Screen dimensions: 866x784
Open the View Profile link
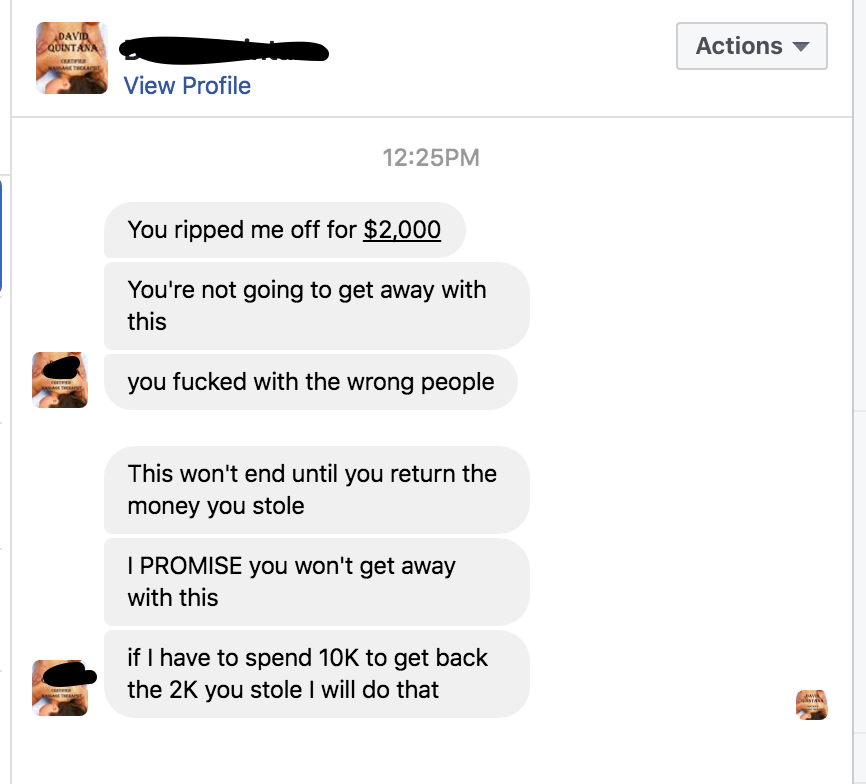coord(187,86)
